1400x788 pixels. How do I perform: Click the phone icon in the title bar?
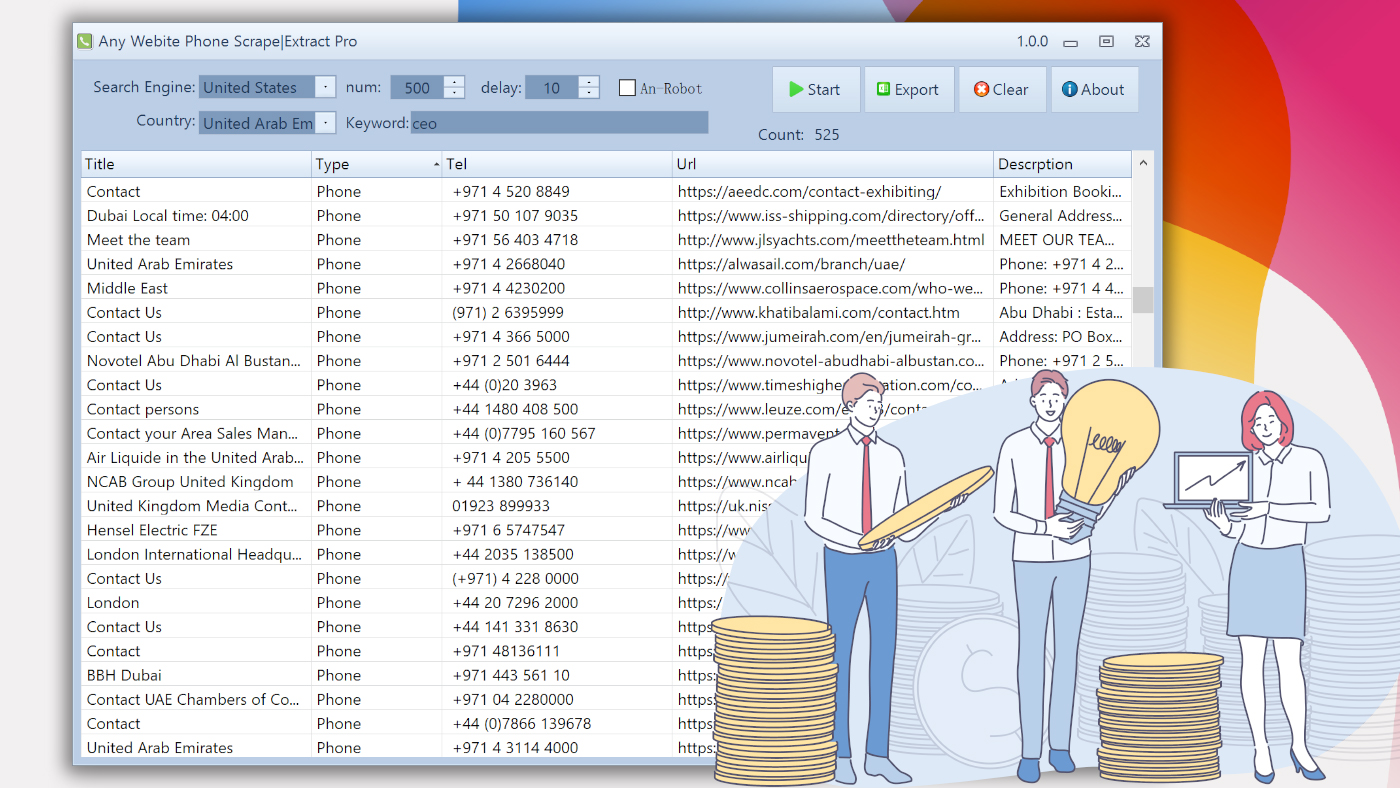pos(83,41)
